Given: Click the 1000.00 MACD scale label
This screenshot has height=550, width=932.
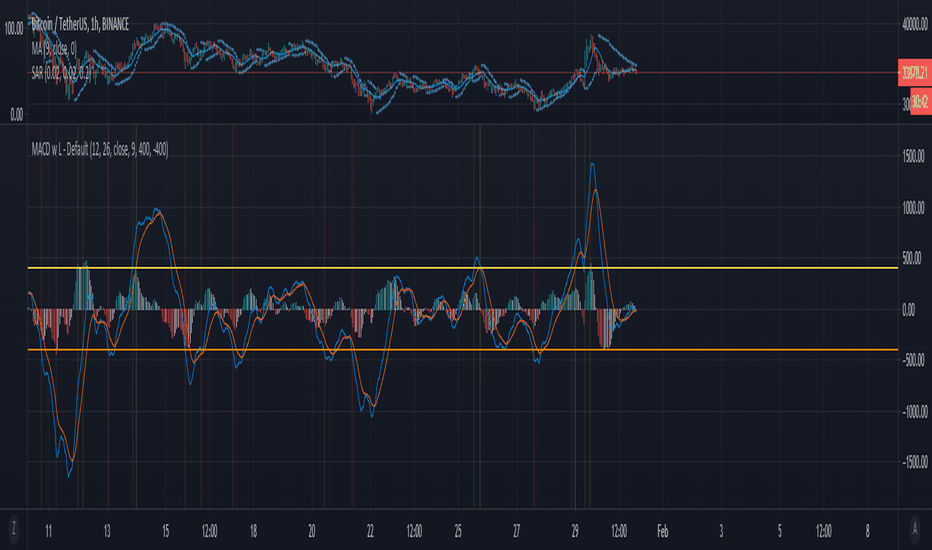Looking at the screenshot, I should pyautogui.click(x=914, y=208).
